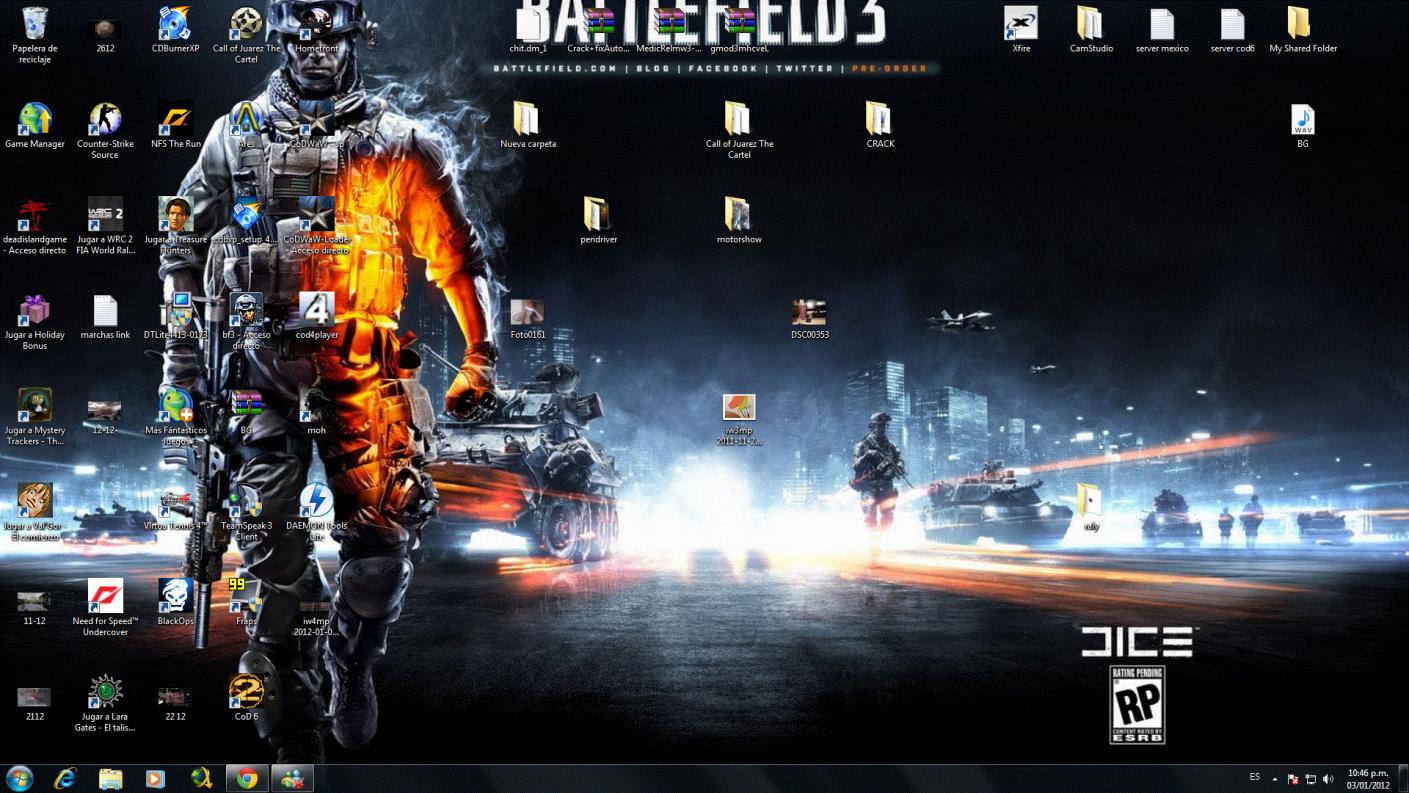Viewport: 1409px width, 793px height.
Task: Select Jugar a Treasure Hunters icon
Action: point(176,214)
